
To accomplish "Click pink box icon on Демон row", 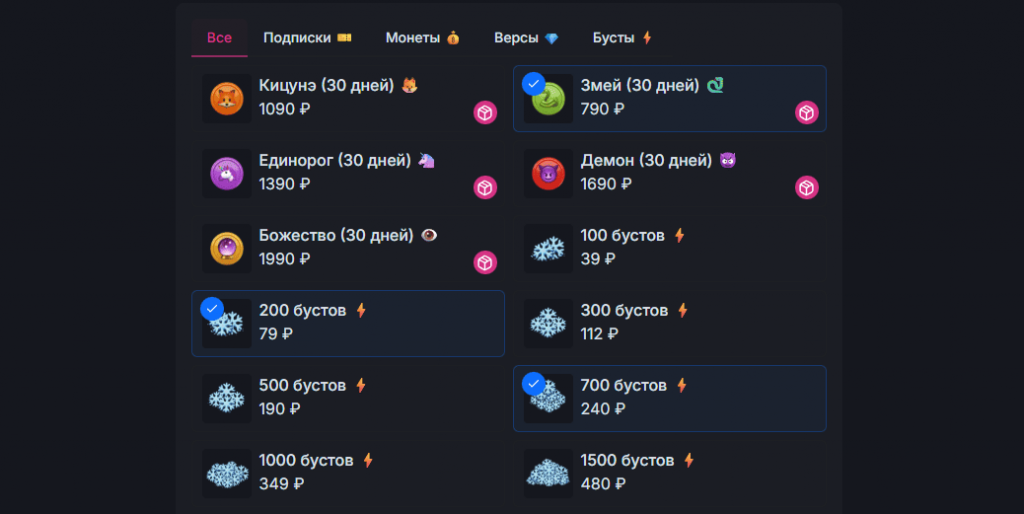I will click(x=807, y=188).
